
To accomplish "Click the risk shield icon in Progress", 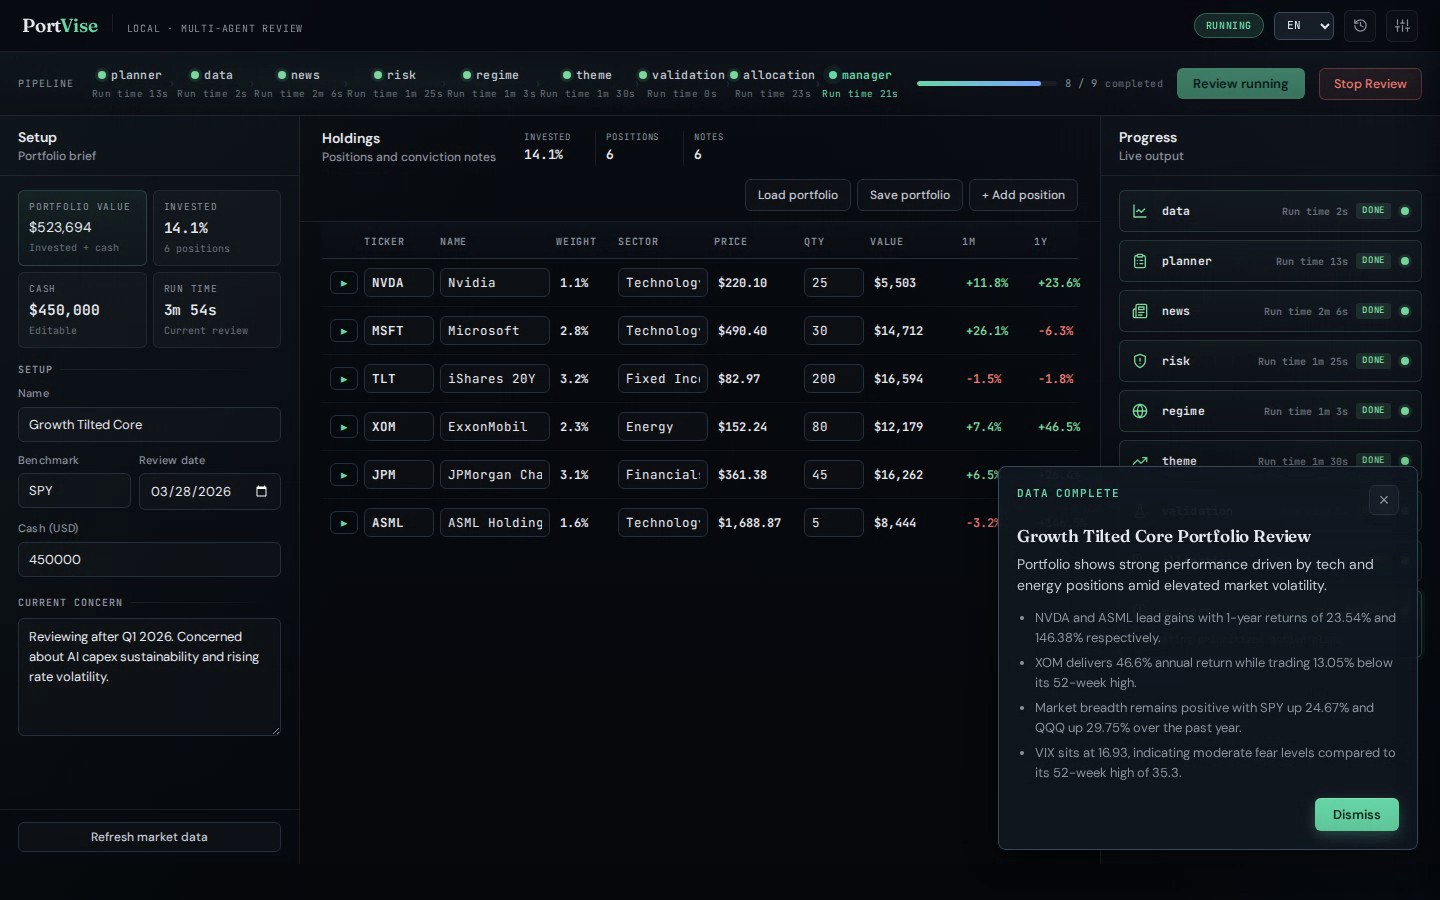I will [x=1140, y=361].
